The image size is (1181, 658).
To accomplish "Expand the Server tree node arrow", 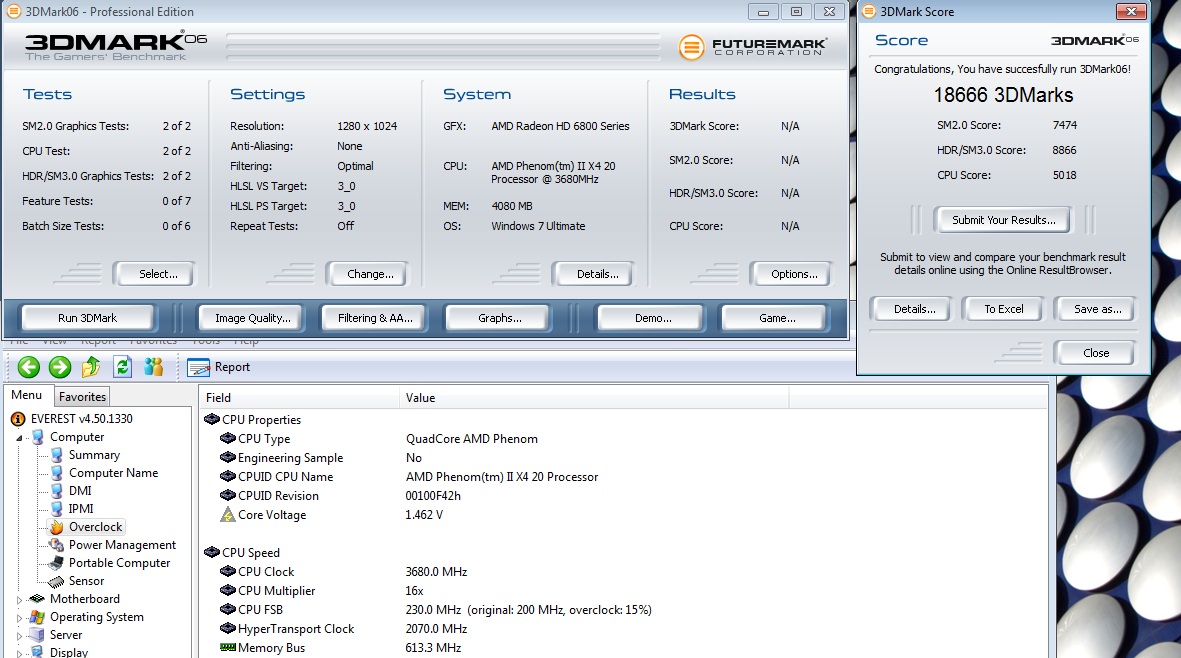I will pyautogui.click(x=20, y=635).
